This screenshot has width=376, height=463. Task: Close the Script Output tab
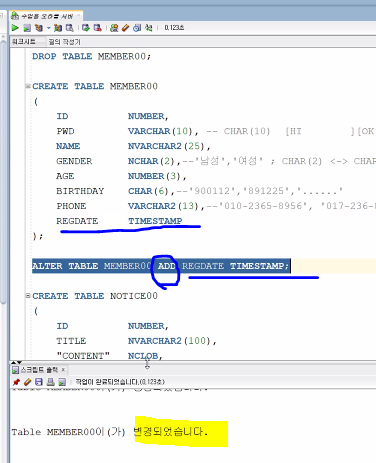63,370
